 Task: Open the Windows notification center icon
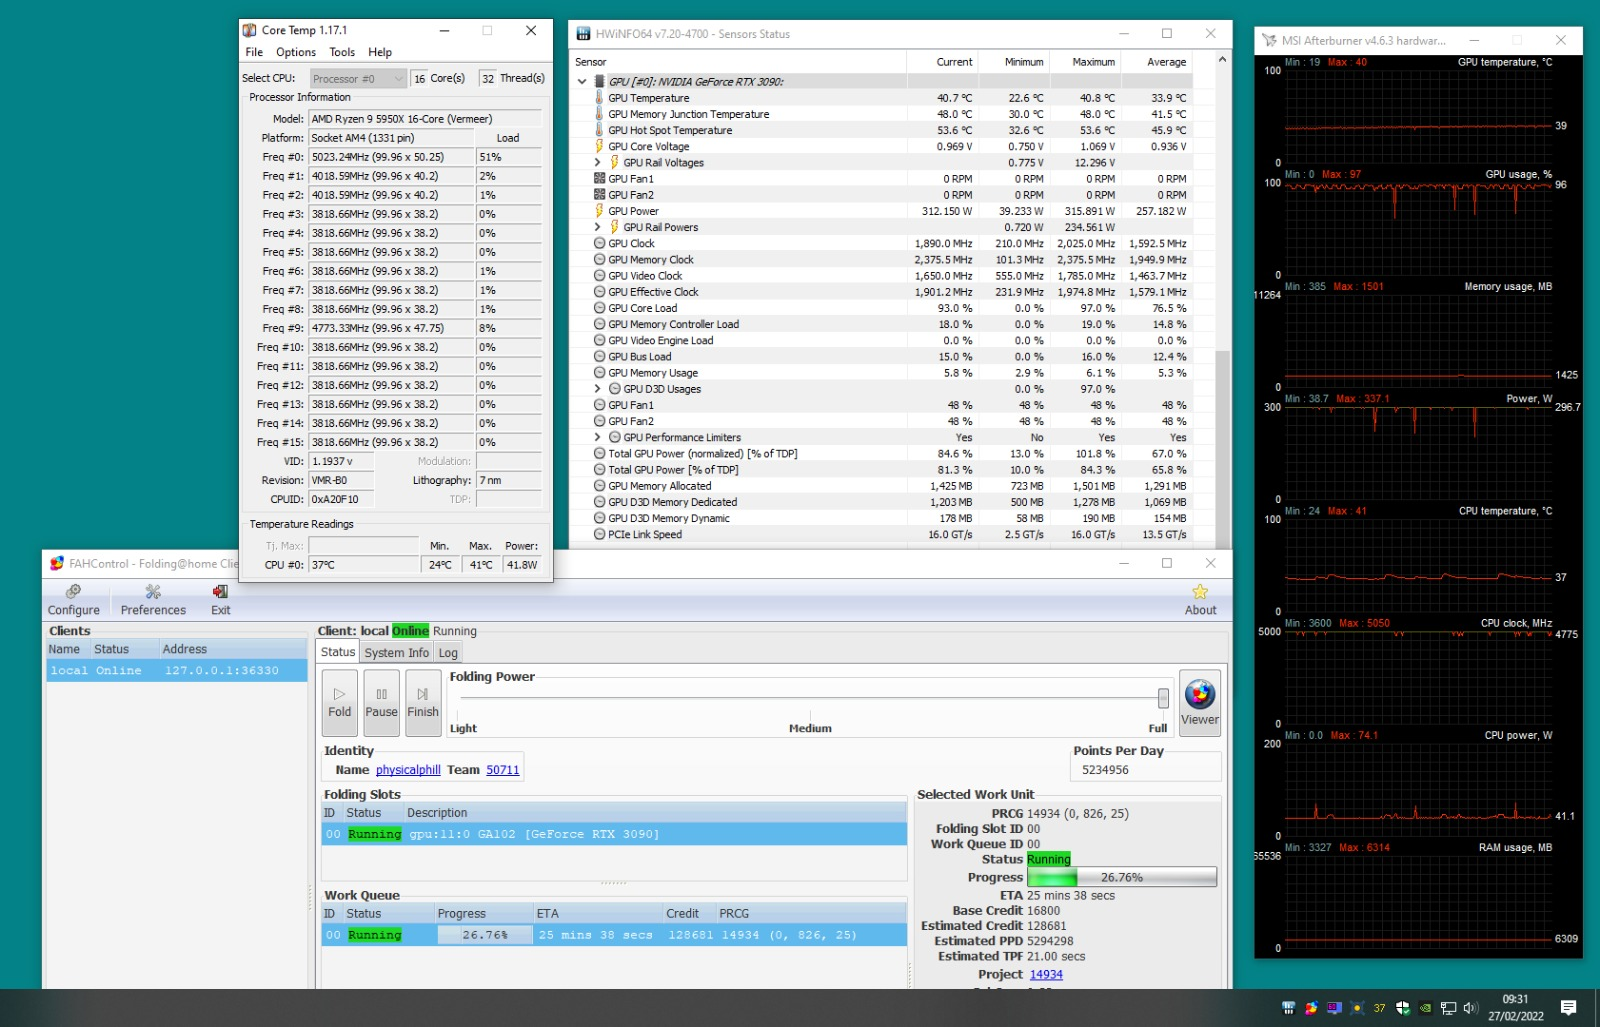1568,1008
